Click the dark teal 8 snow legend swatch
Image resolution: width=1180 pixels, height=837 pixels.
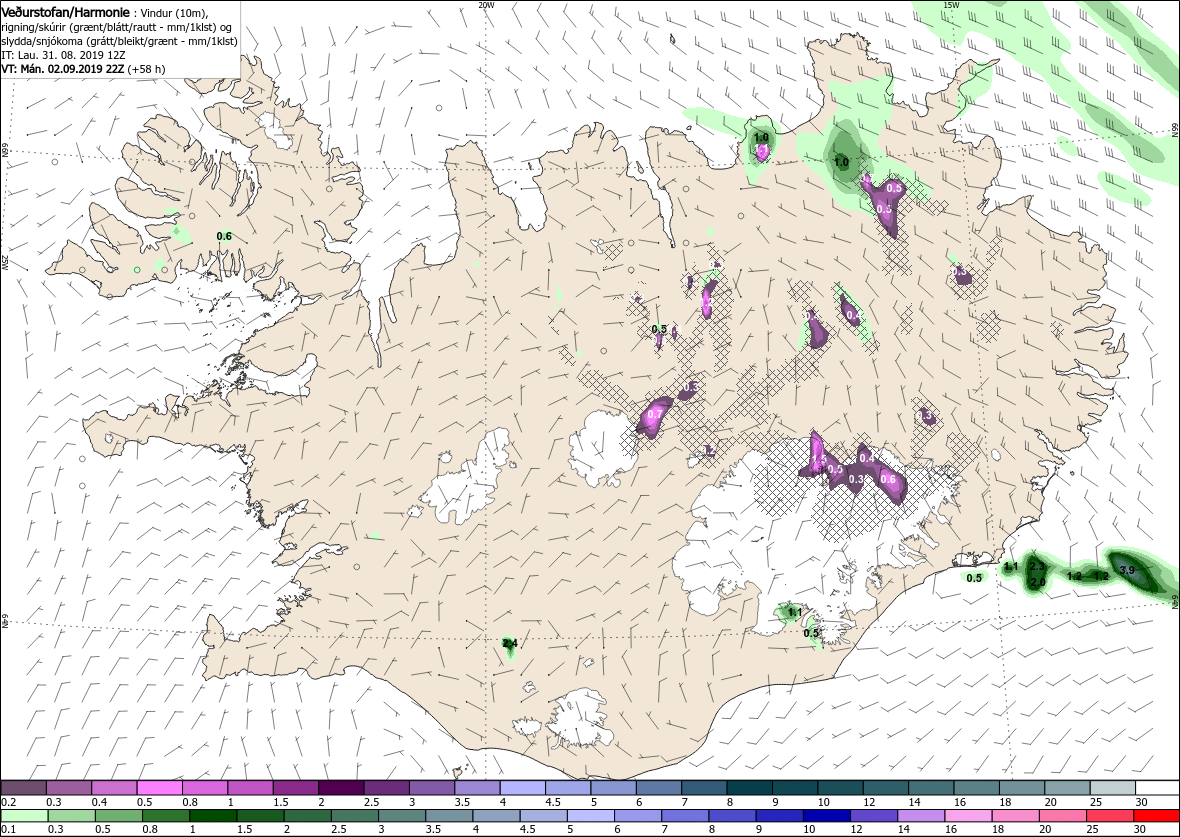[749, 787]
